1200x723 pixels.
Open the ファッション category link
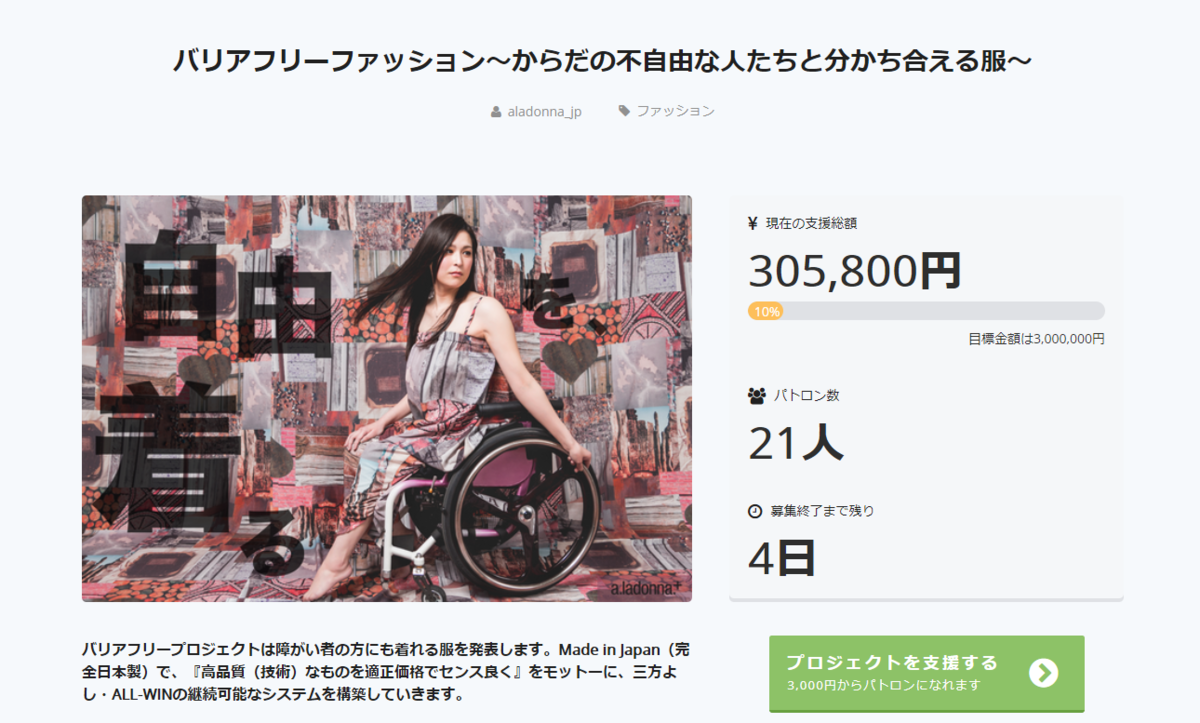(675, 111)
